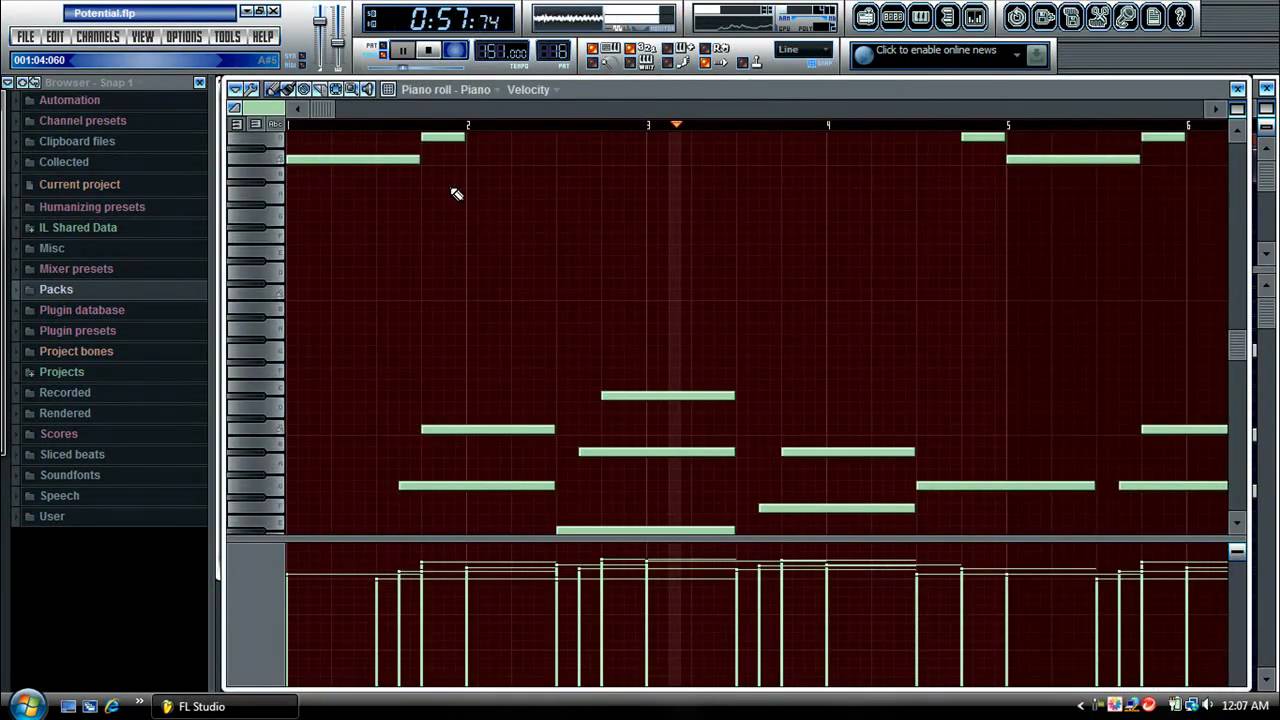
Task: Click the question mark help icon
Action: point(1180,17)
